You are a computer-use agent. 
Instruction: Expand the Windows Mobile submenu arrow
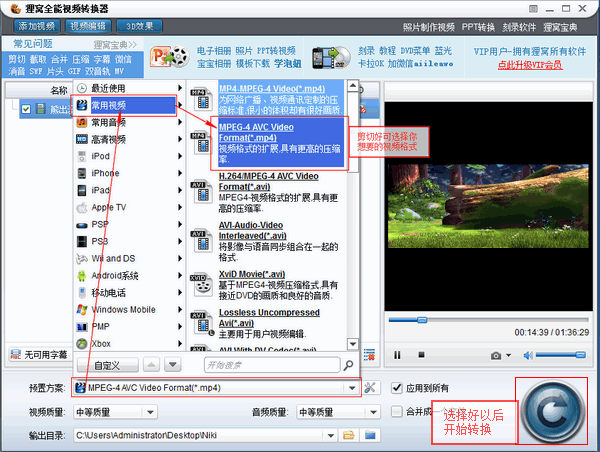(x=179, y=309)
